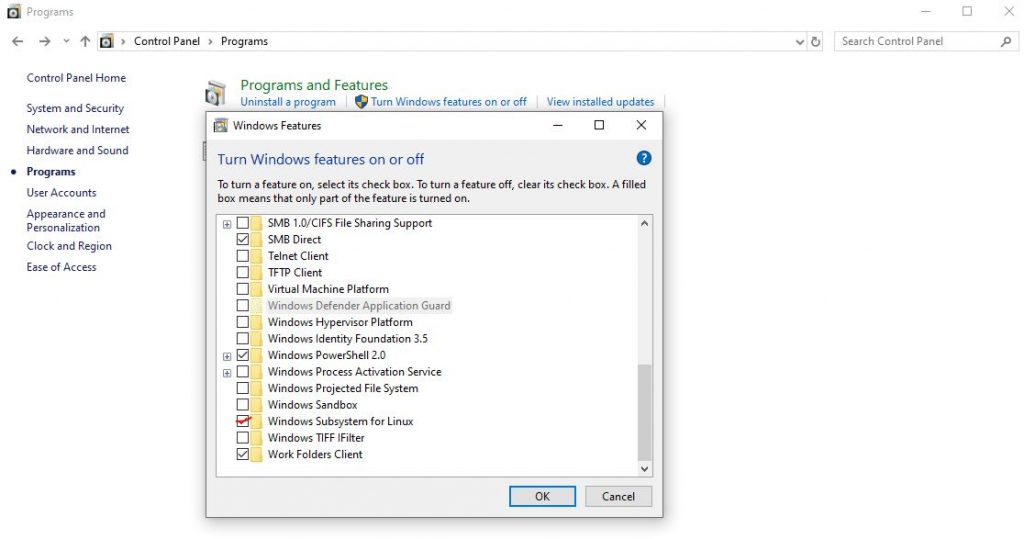Open the address bar history dropdown

point(799,42)
